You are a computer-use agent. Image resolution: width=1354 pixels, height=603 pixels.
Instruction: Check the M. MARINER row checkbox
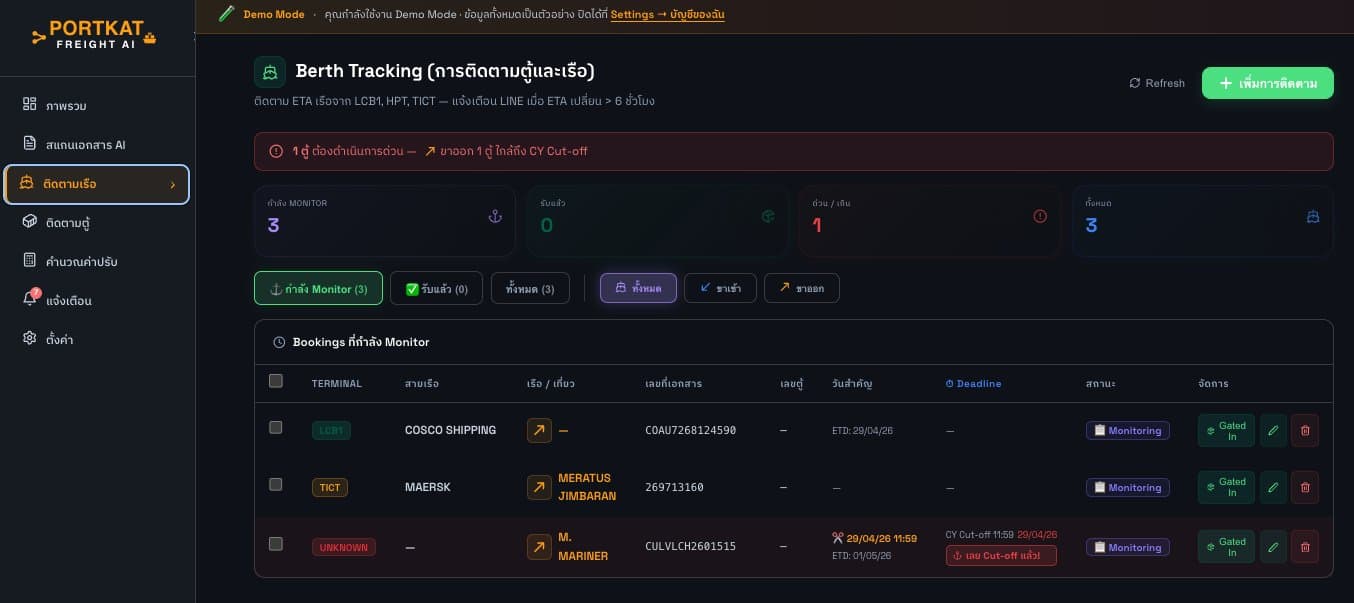pos(276,544)
